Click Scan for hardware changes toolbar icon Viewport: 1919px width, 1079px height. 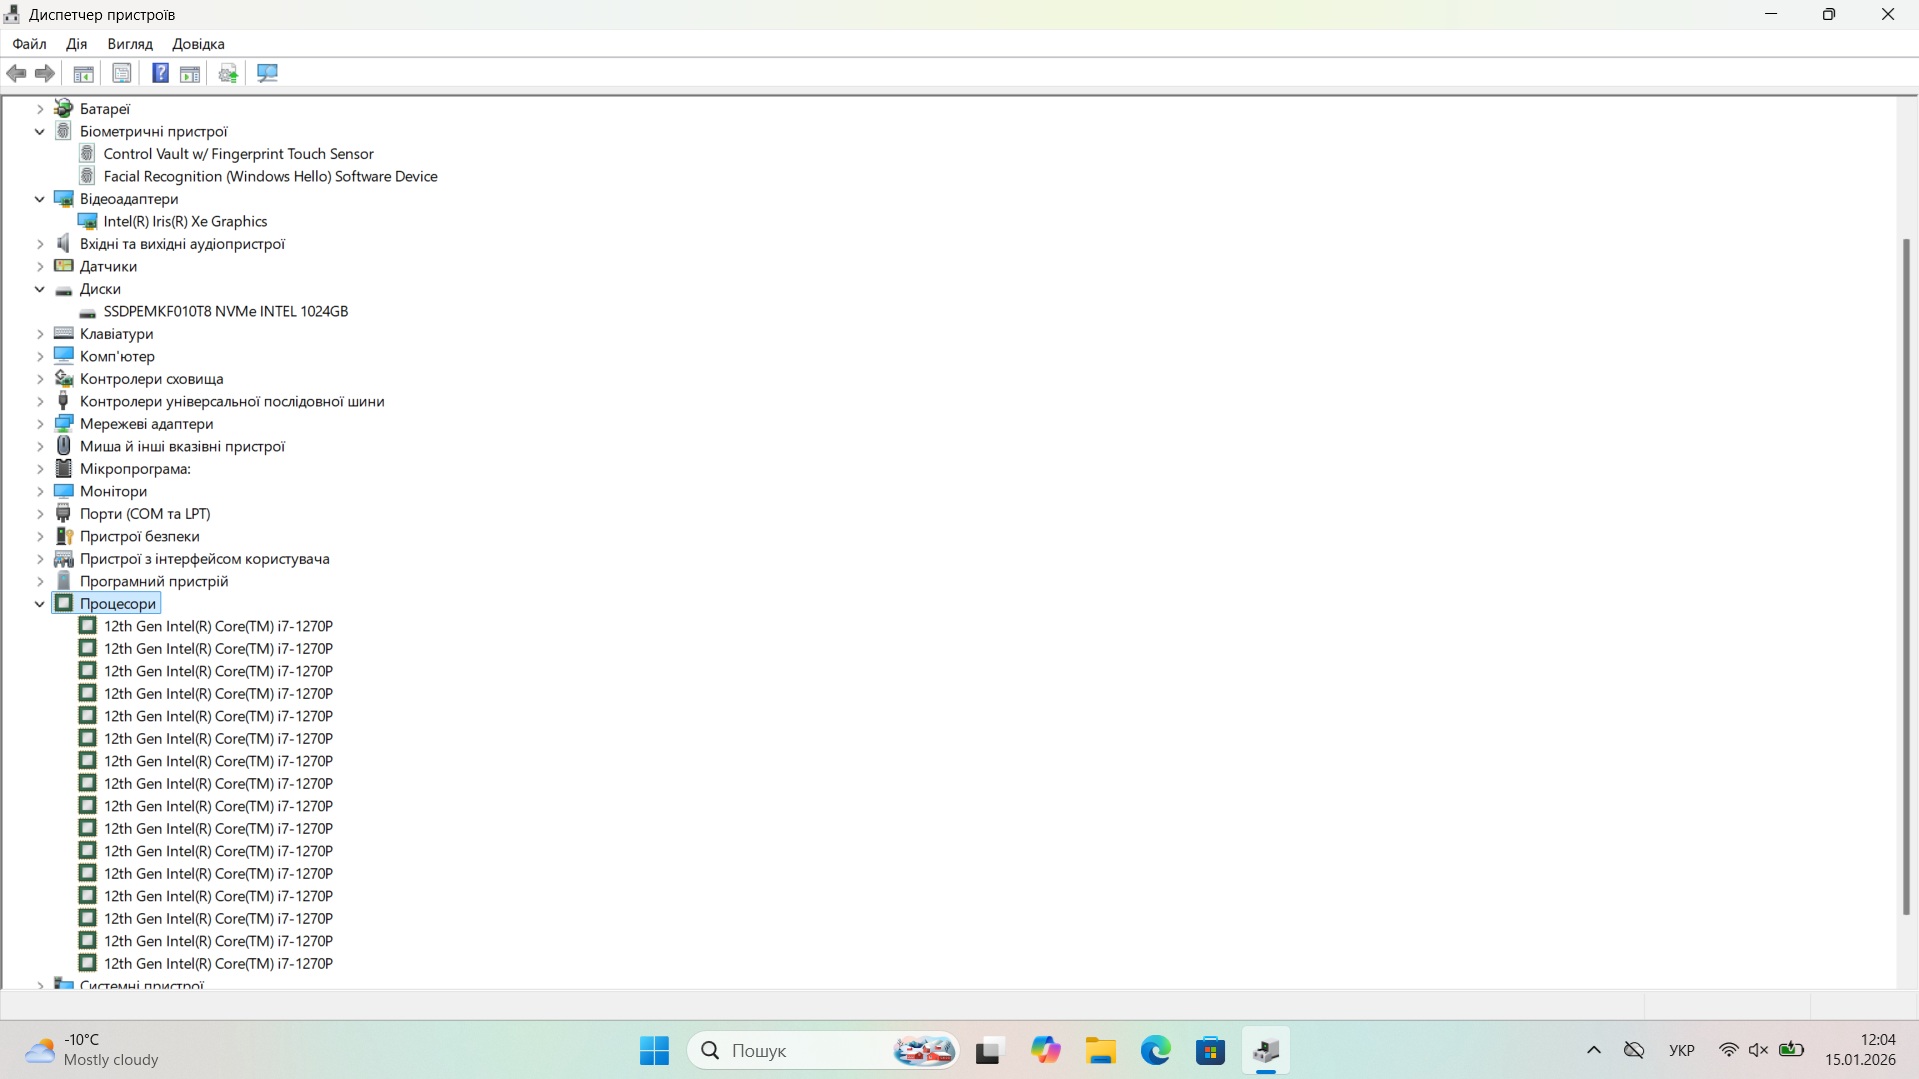[x=267, y=73]
